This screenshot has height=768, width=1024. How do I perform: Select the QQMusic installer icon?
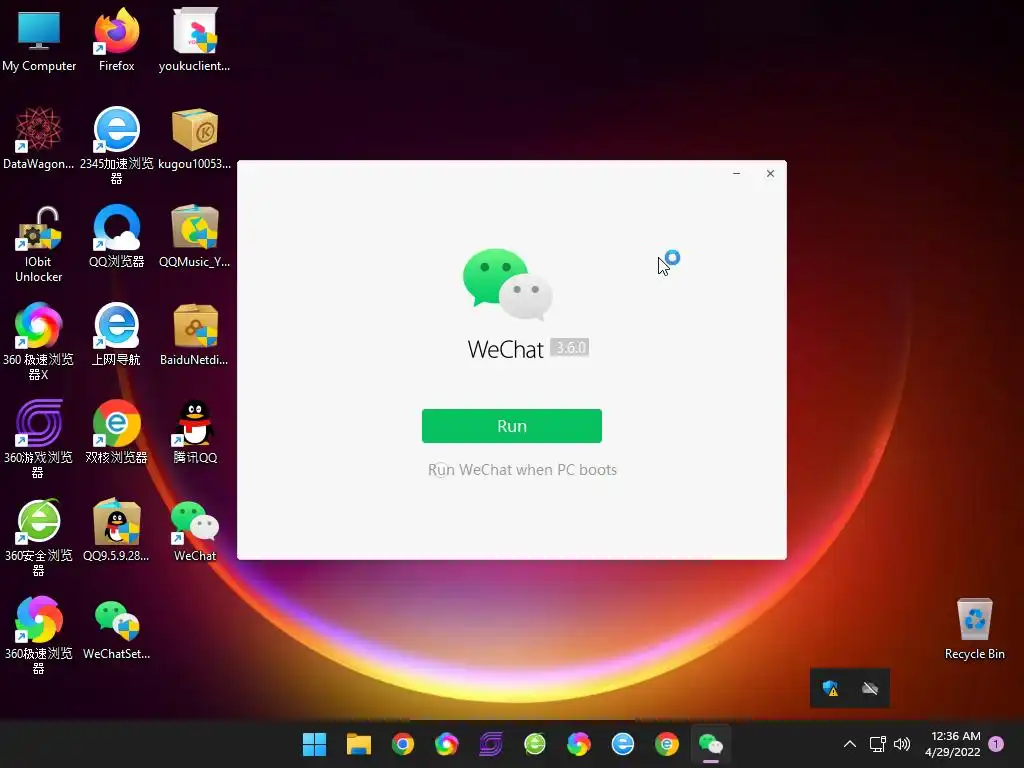(x=194, y=236)
